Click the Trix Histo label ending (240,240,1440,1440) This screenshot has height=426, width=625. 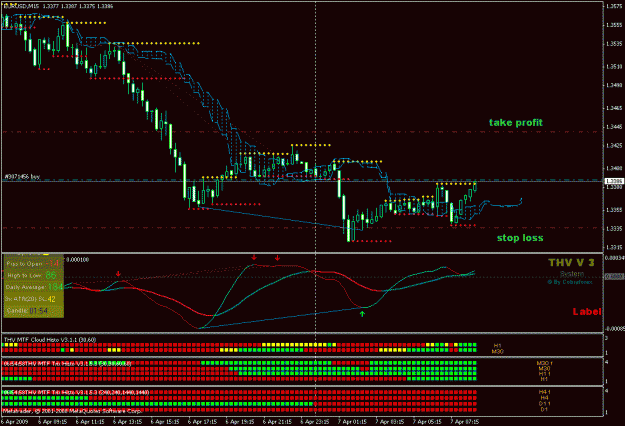tap(76, 392)
